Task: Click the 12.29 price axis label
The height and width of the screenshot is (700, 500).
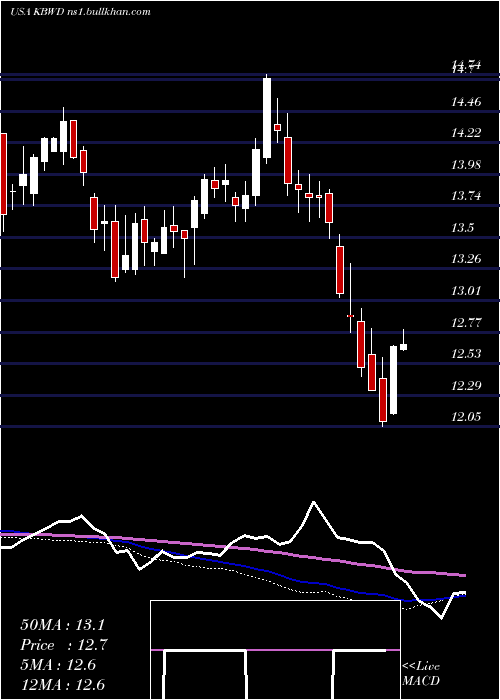Action: click(x=466, y=385)
